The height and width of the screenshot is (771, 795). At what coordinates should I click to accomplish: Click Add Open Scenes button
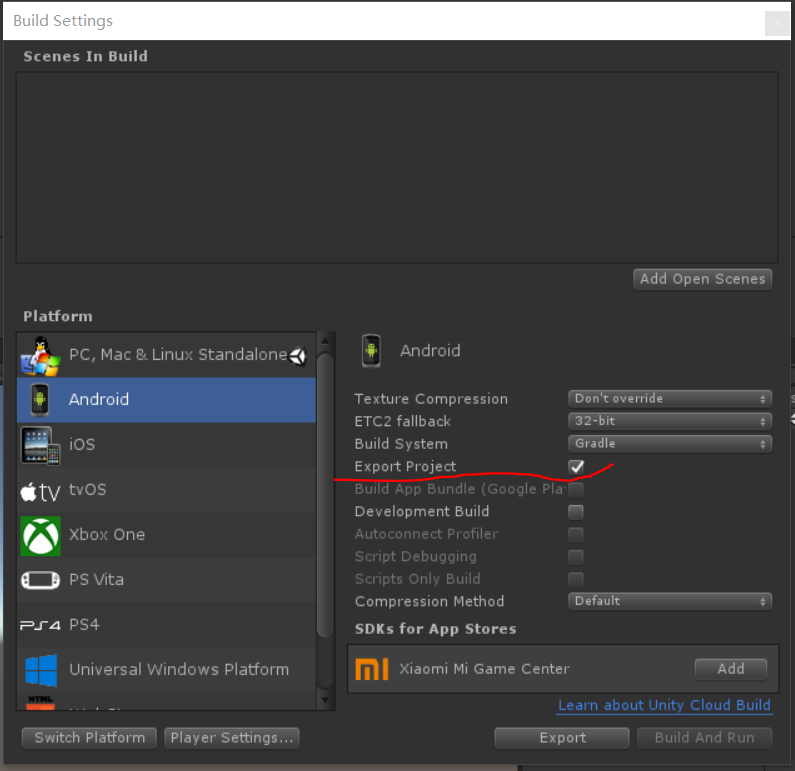point(702,279)
